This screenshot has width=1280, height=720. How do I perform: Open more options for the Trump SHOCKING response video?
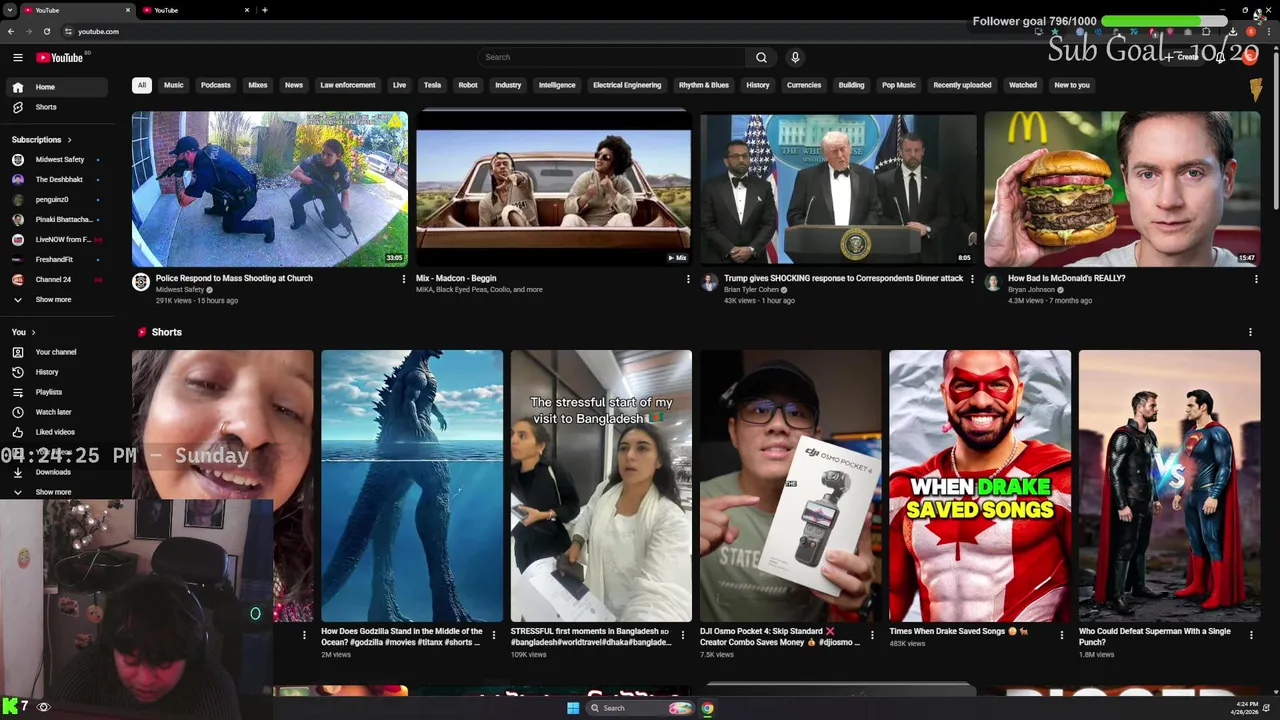[x=972, y=279]
